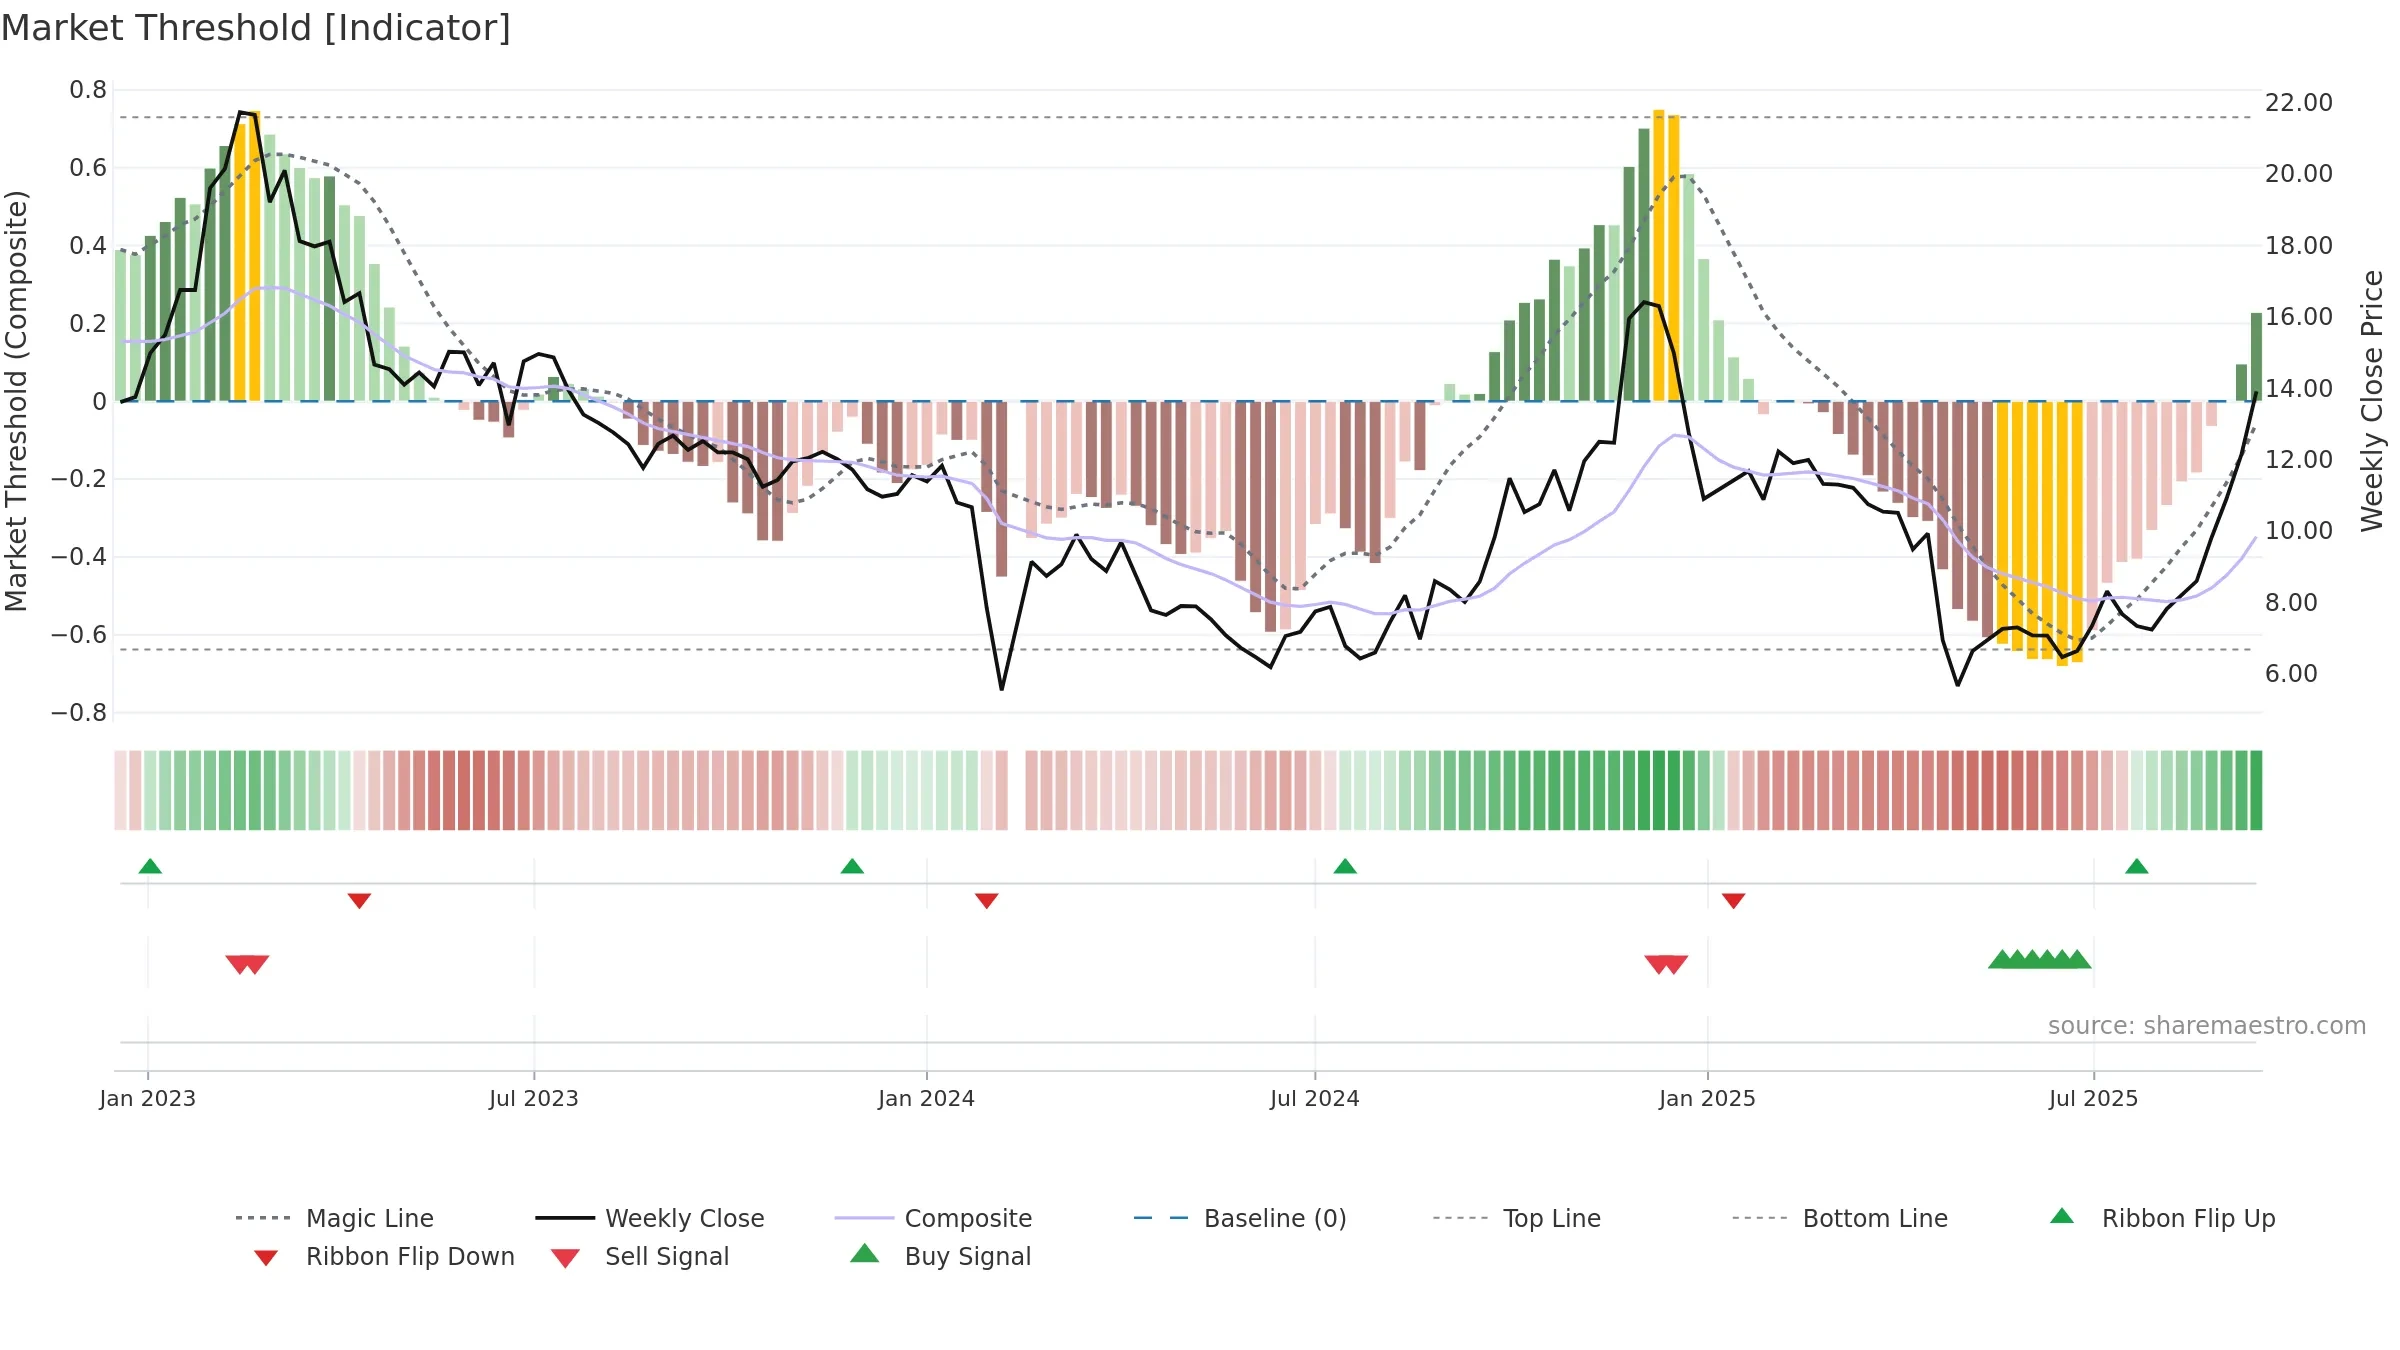The width and height of the screenshot is (2400, 1350).
Task: Click the −0.8 left axis tick
Action: 79,713
